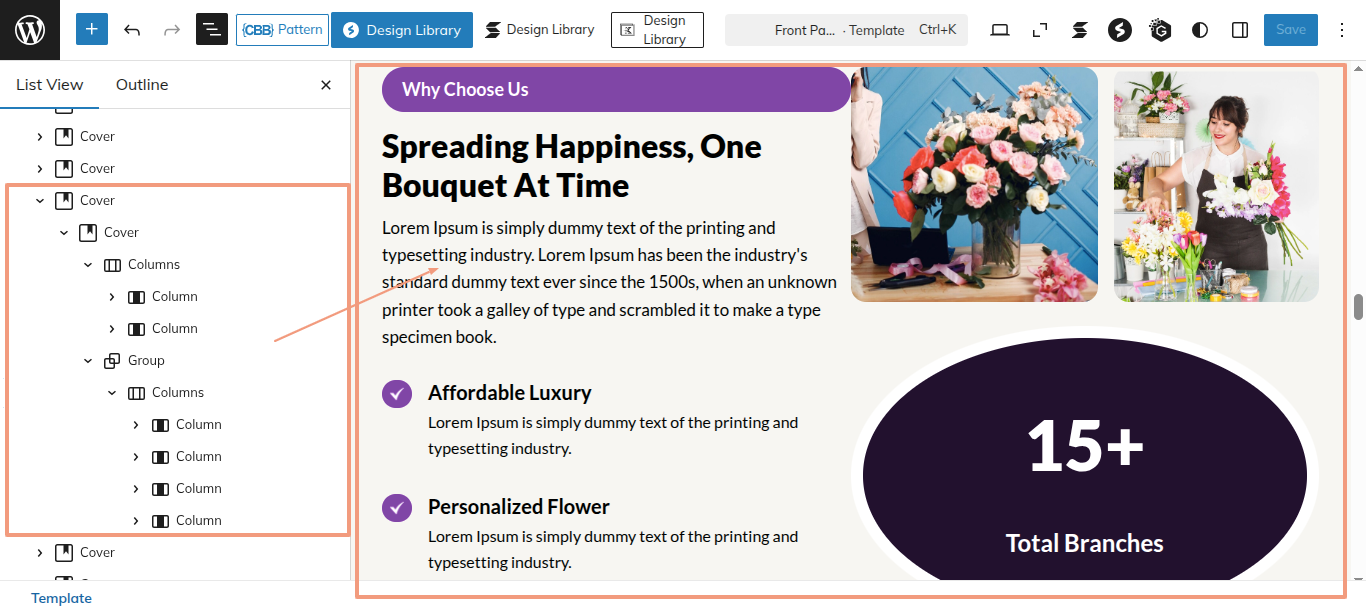Click the WordPress logo icon
1366x615 pixels.
point(30,30)
